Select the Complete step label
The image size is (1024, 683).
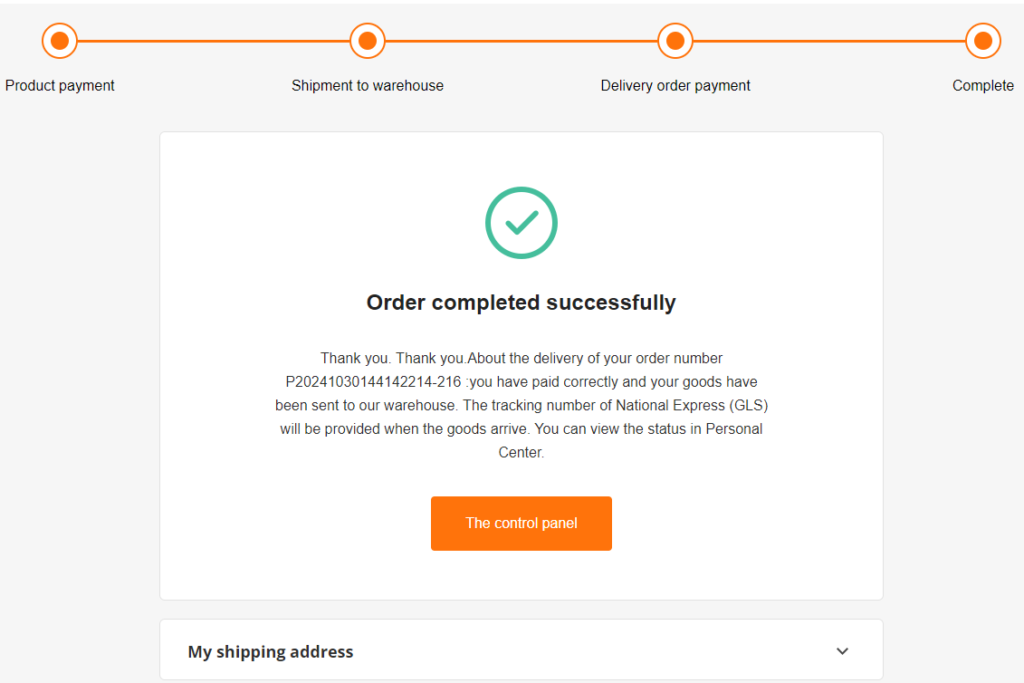(x=983, y=86)
